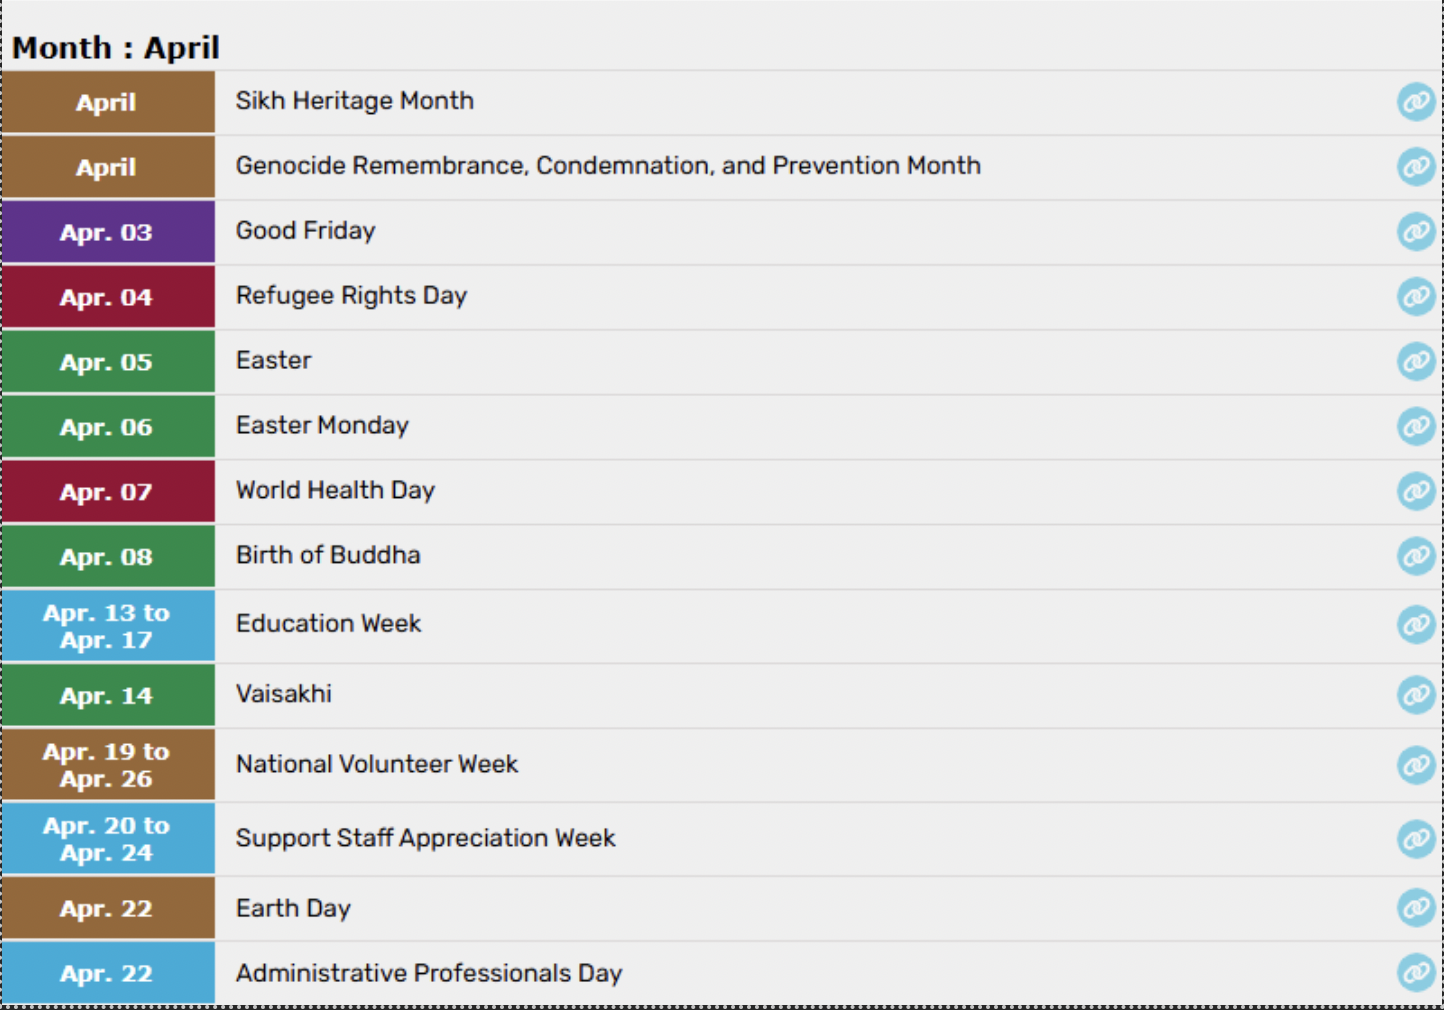Open the link icon next to World Health Day

click(1416, 492)
